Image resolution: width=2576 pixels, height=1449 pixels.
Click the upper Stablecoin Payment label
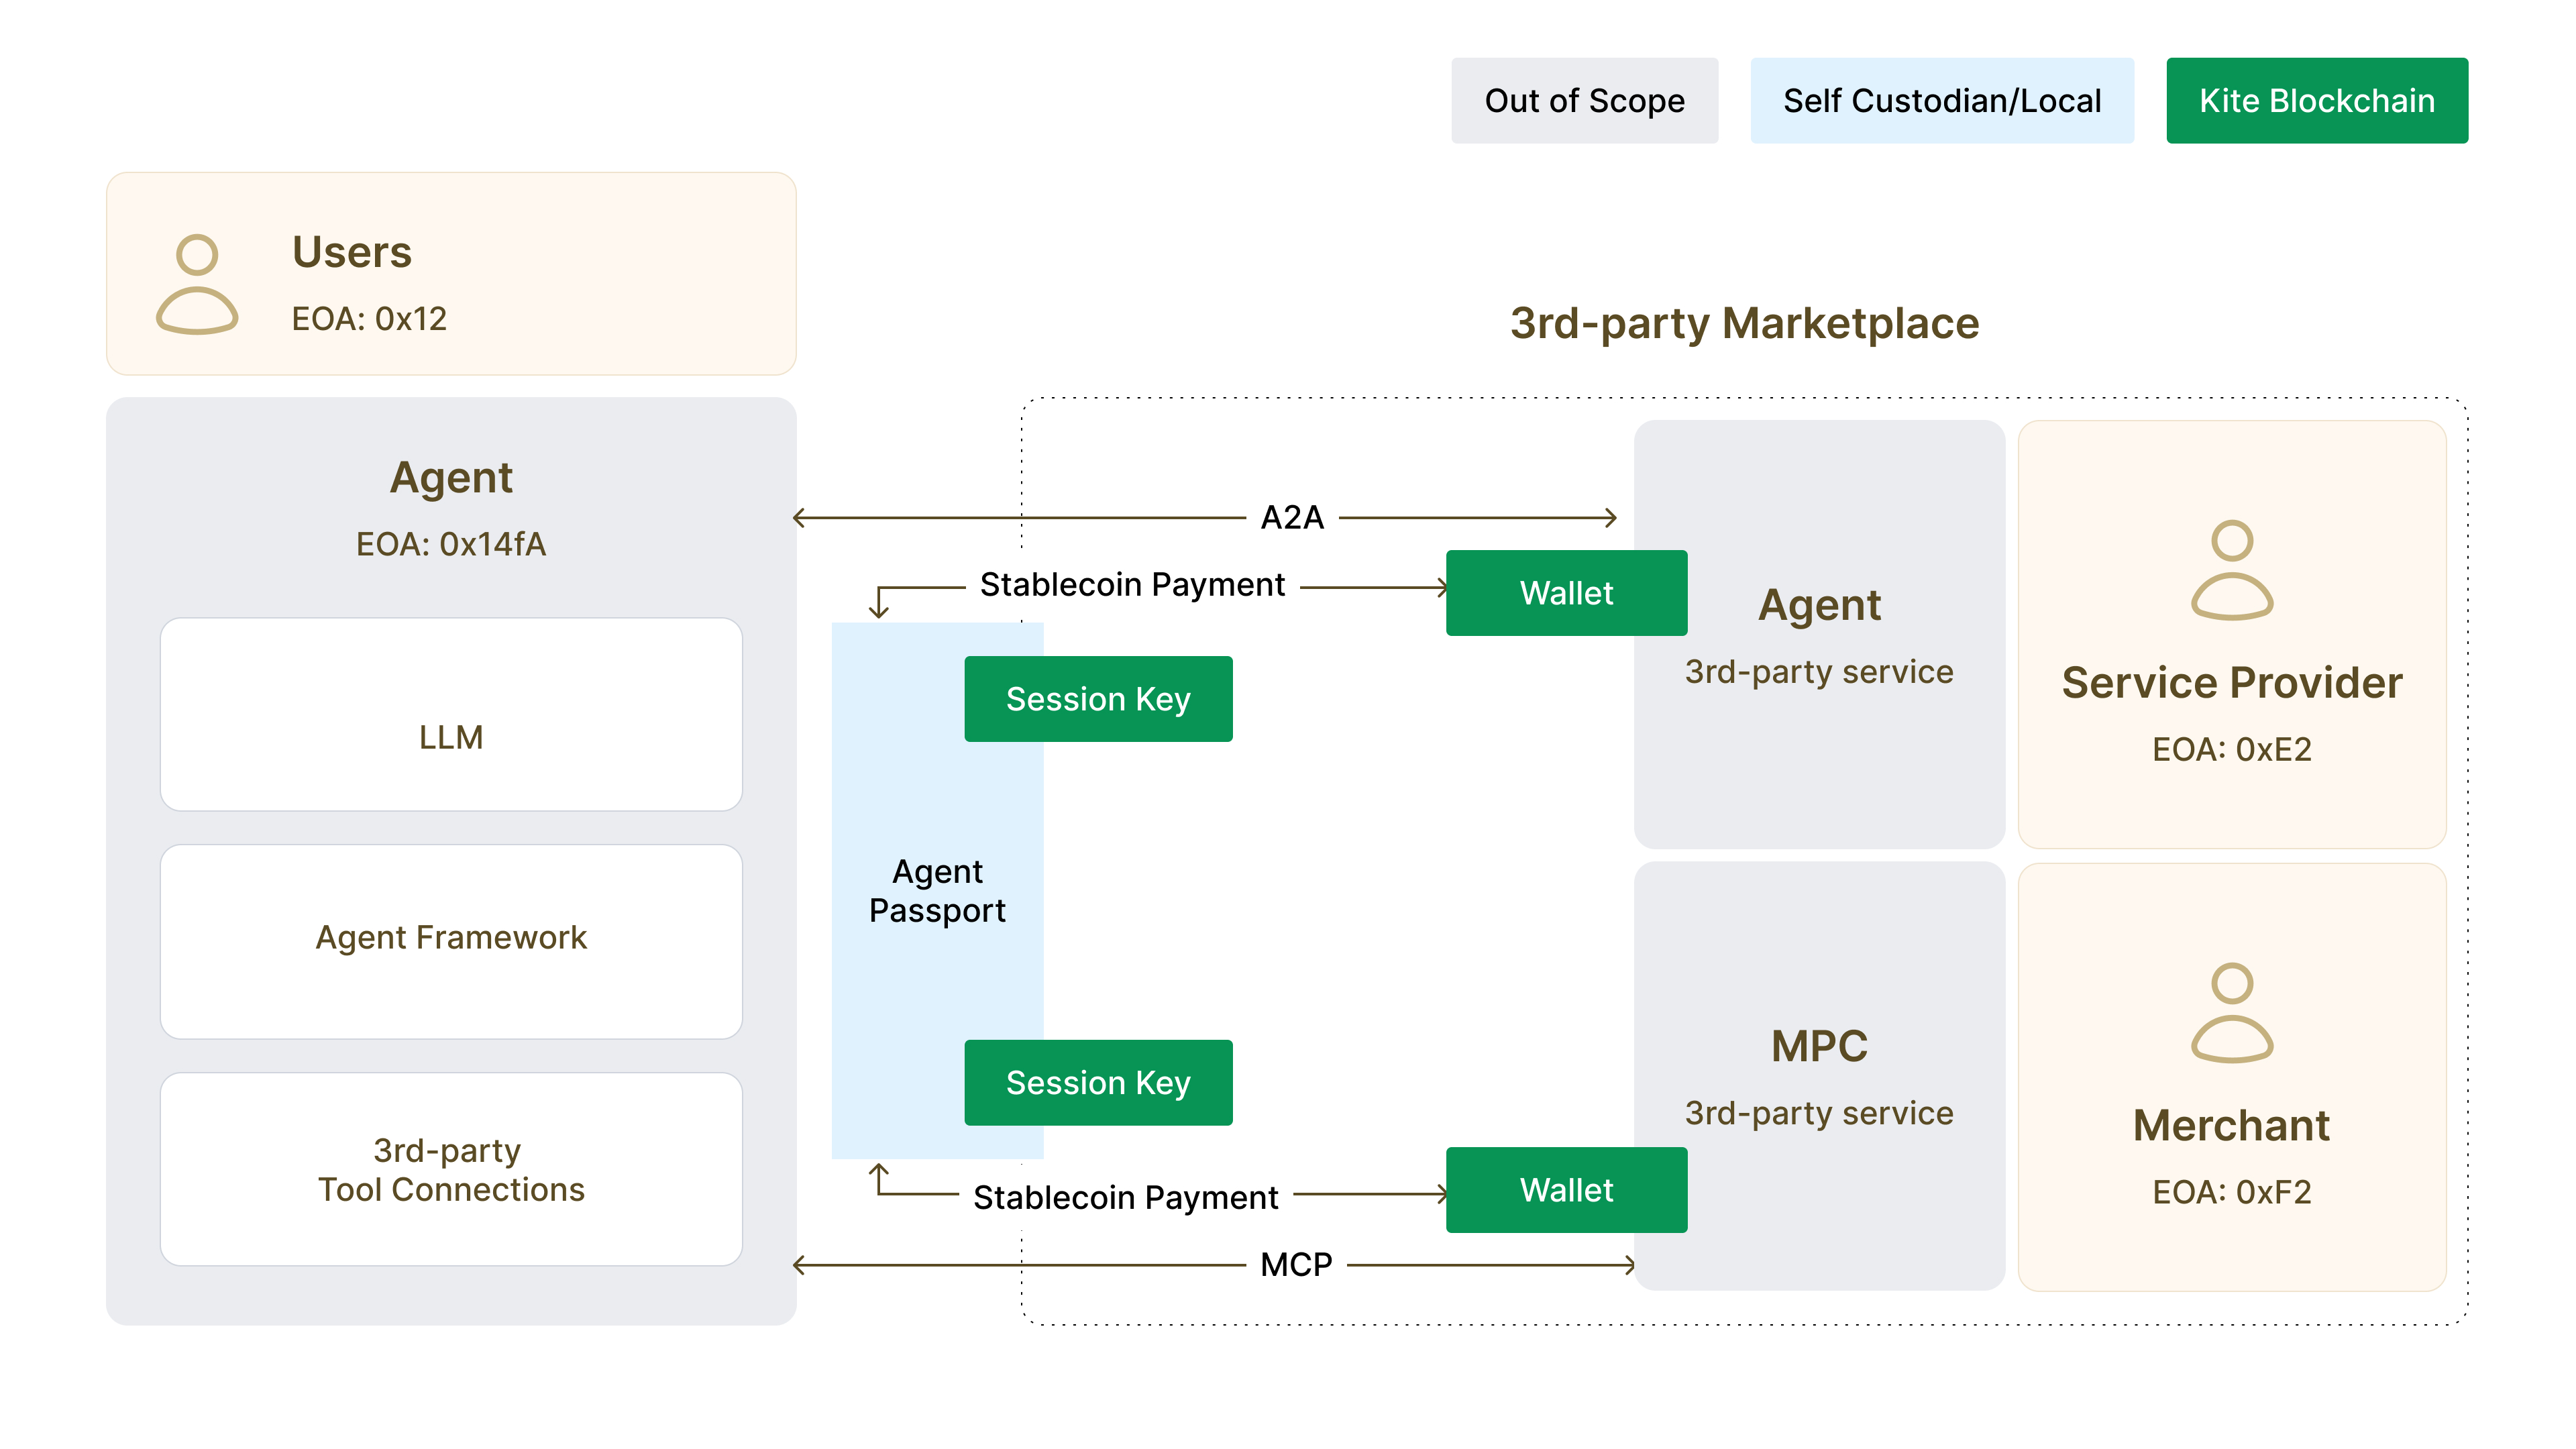(1132, 585)
